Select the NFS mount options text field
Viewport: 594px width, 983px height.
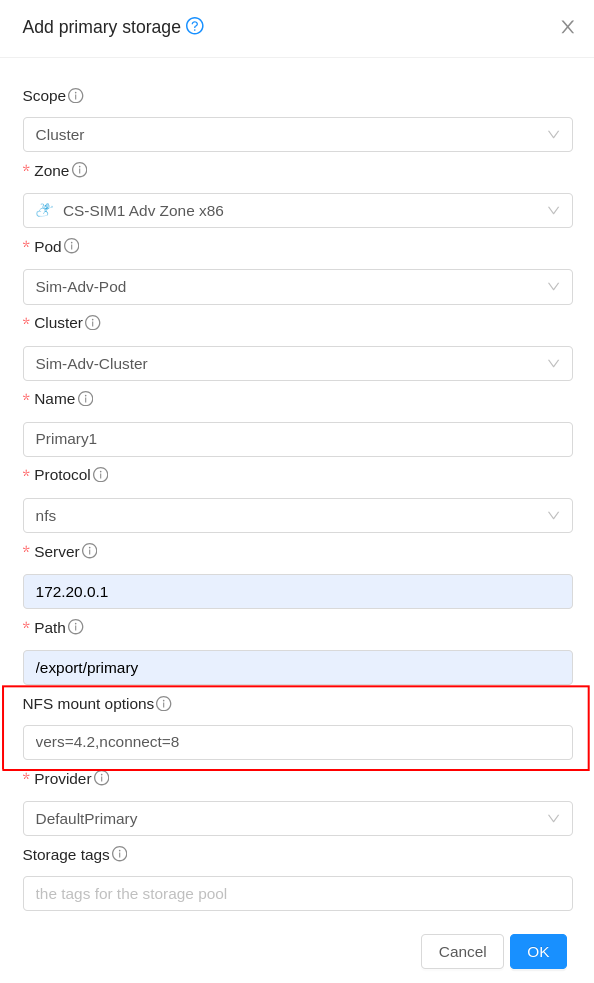pyautogui.click(x=297, y=742)
